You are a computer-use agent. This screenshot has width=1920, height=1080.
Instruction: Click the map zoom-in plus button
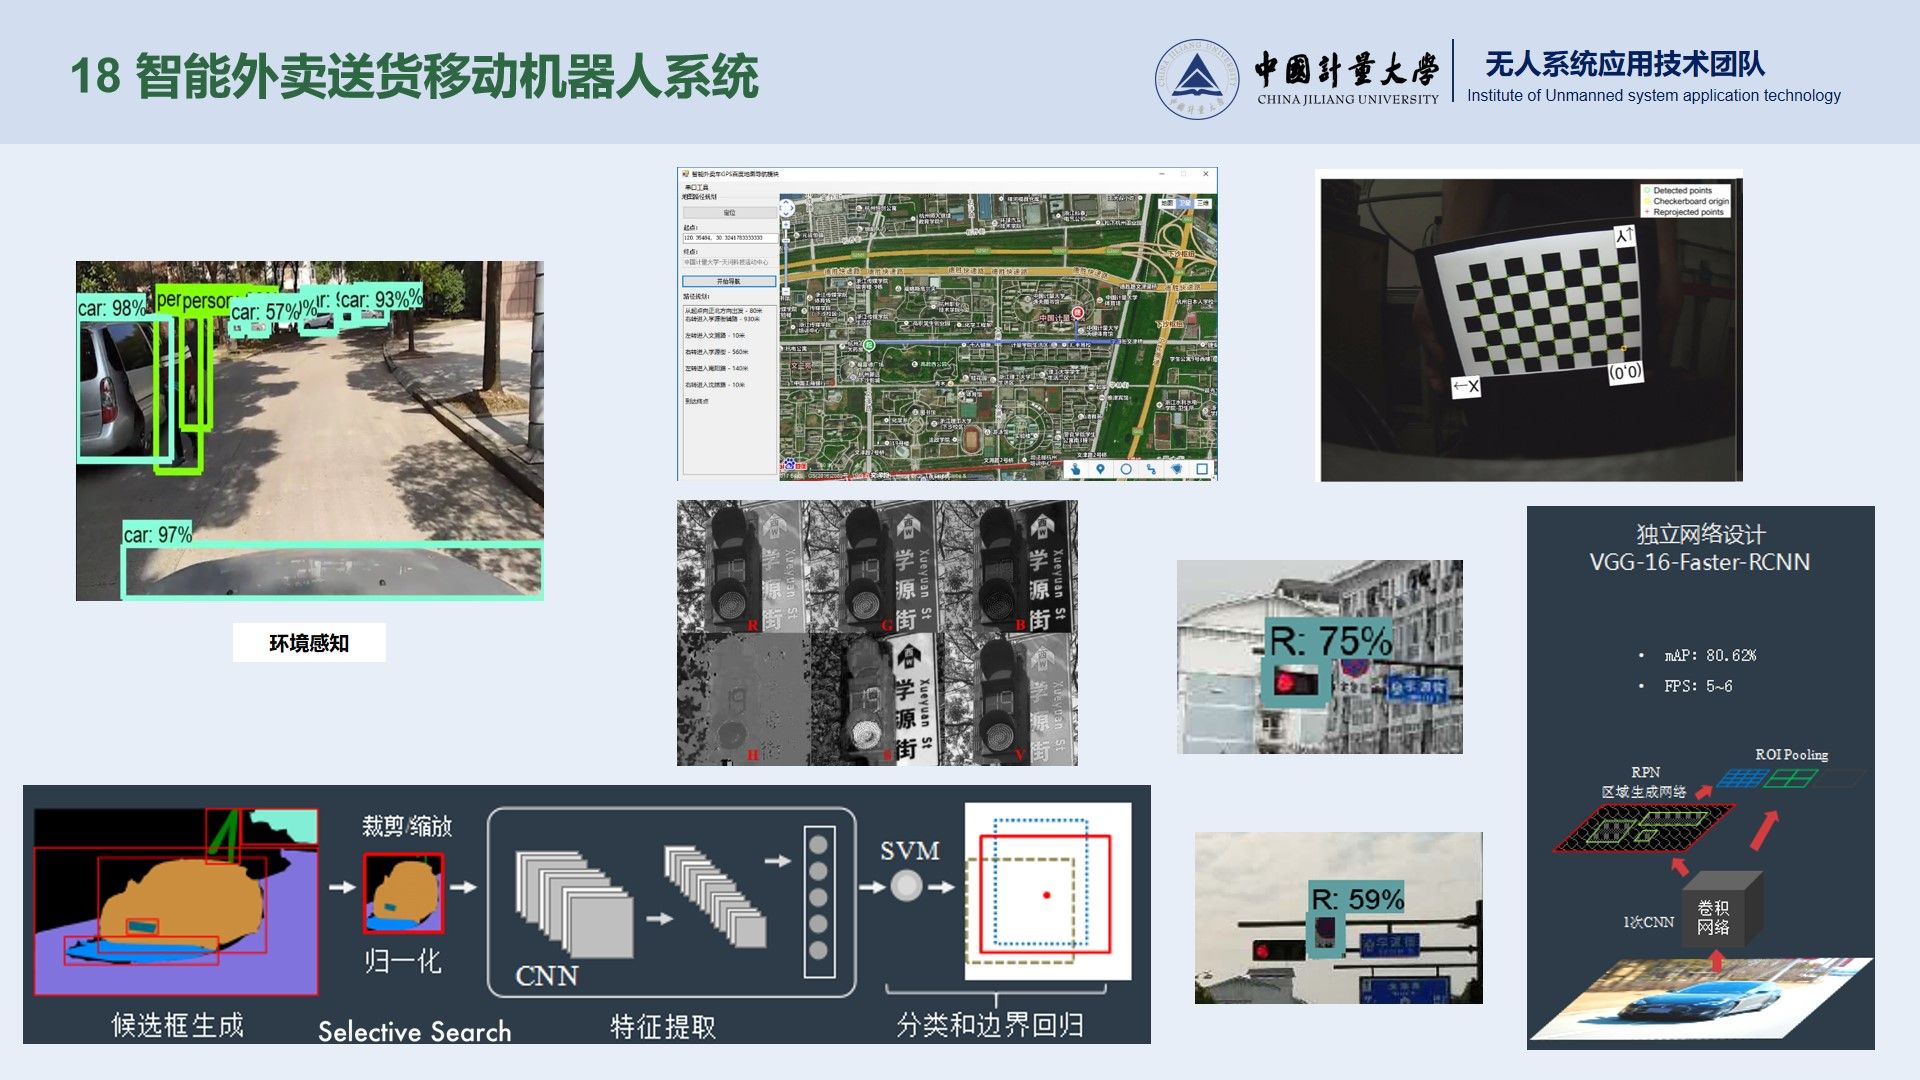click(x=786, y=225)
